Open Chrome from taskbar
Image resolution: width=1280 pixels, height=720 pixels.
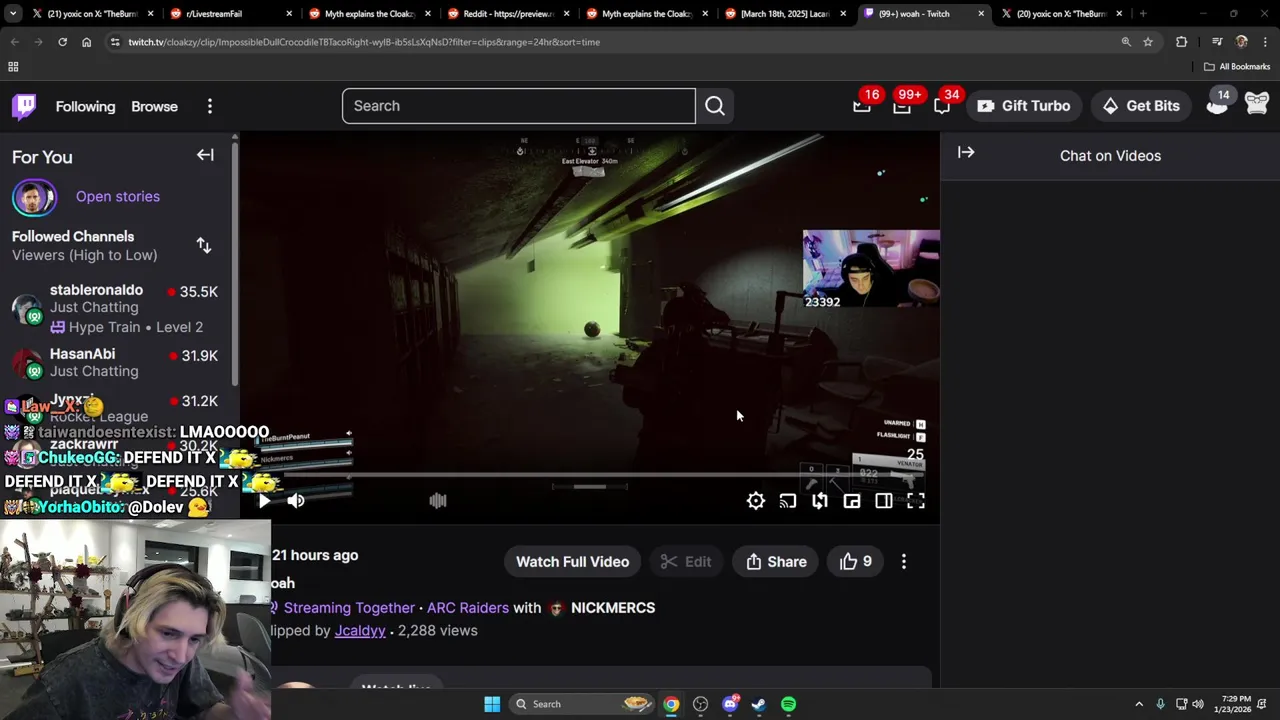tap(671, 704)
